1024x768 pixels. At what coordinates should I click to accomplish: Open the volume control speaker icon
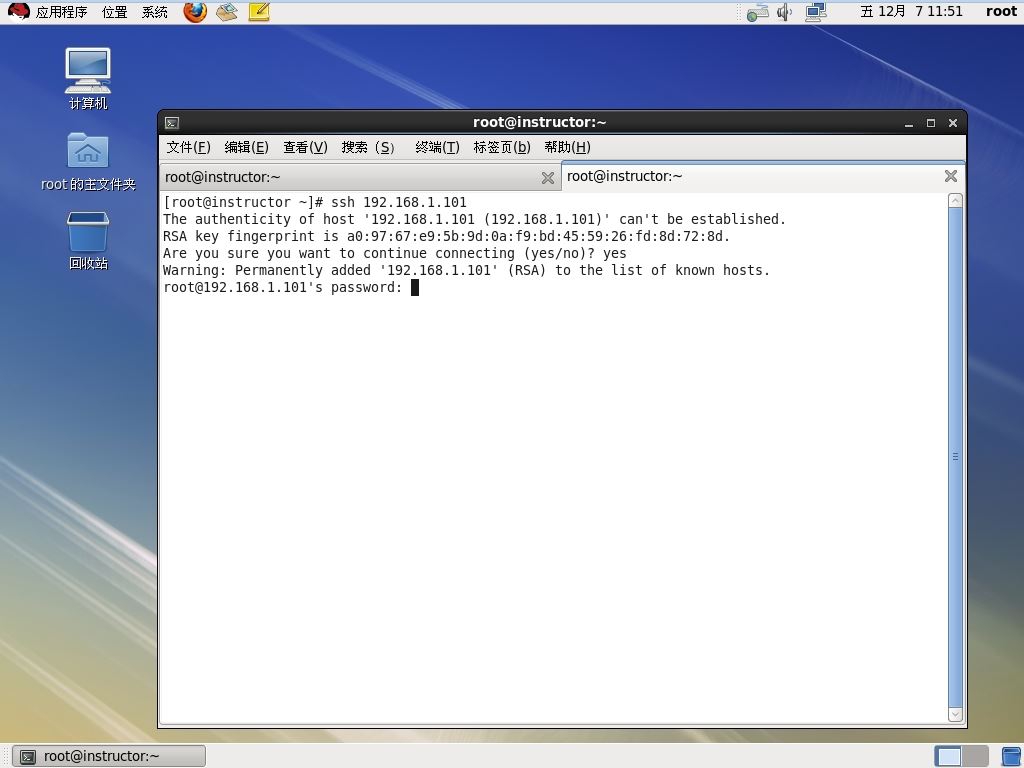point(784,12)
